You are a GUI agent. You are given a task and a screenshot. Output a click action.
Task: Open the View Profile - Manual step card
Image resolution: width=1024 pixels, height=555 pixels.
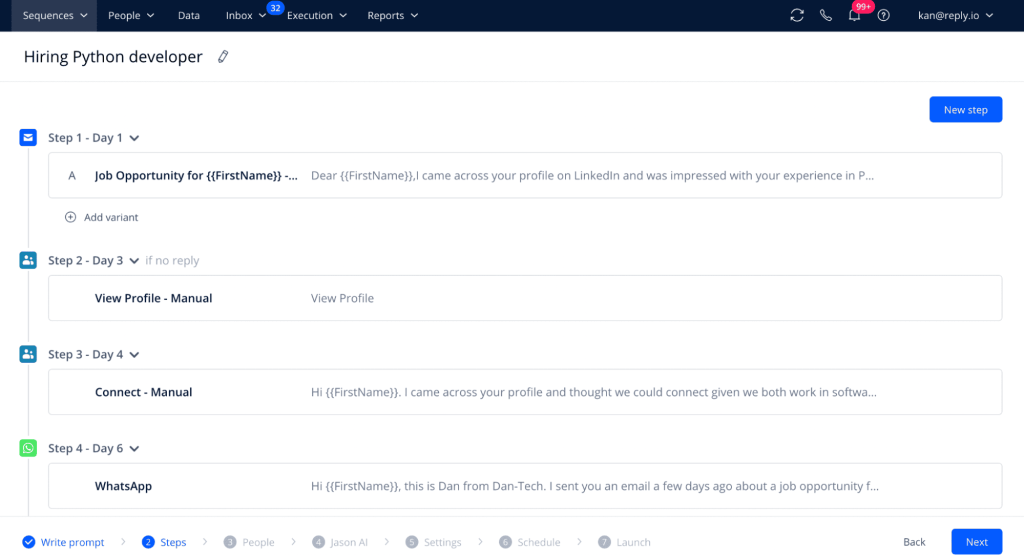tap(525, 298)
